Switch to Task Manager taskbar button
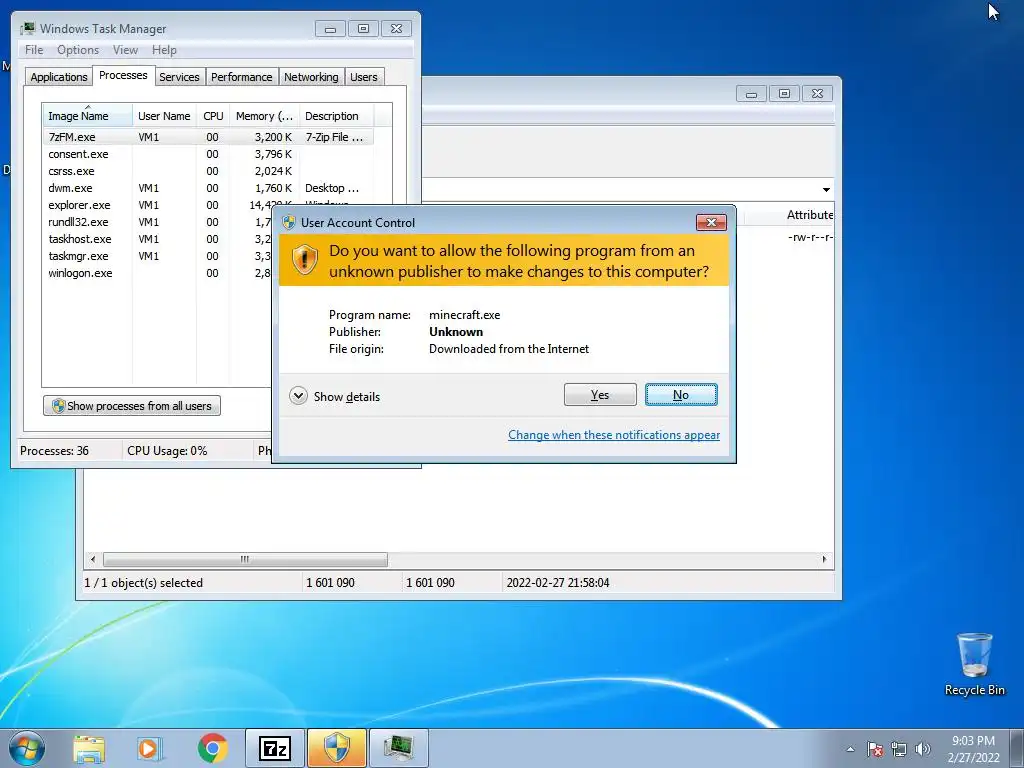 pos(399,748)
